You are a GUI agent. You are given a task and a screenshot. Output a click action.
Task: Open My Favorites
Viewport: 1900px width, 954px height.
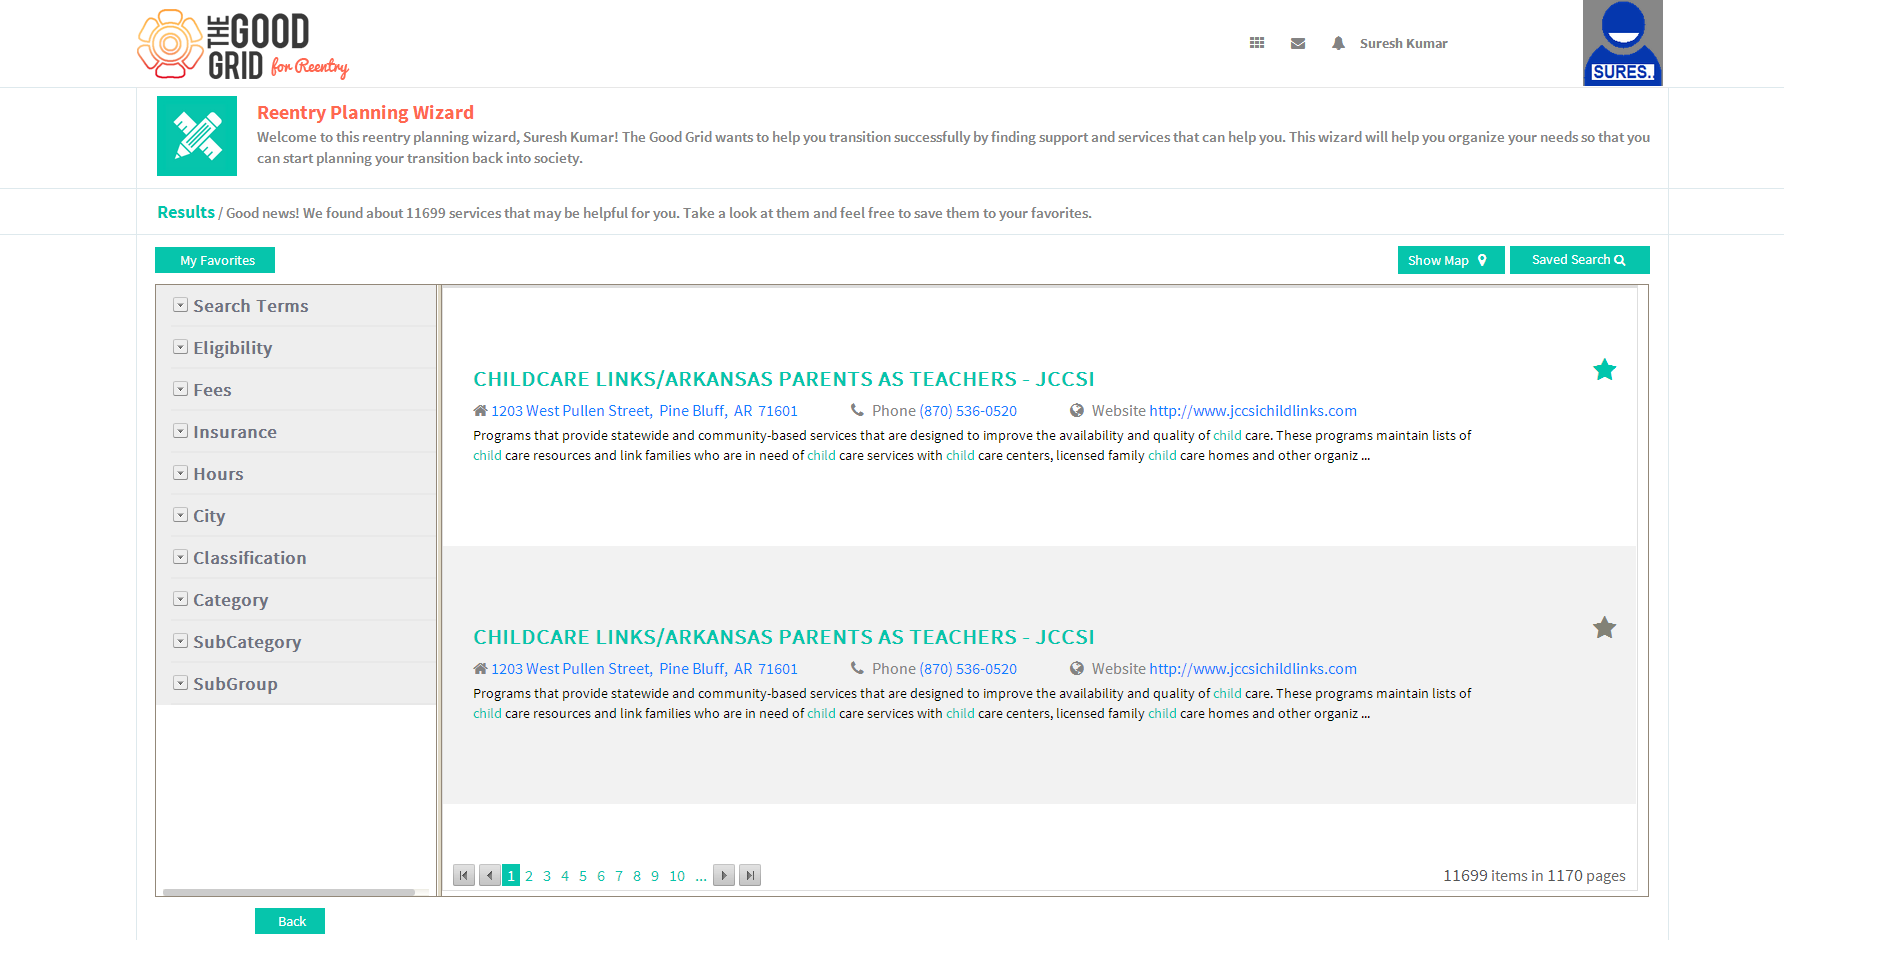[x=215, y=260]
